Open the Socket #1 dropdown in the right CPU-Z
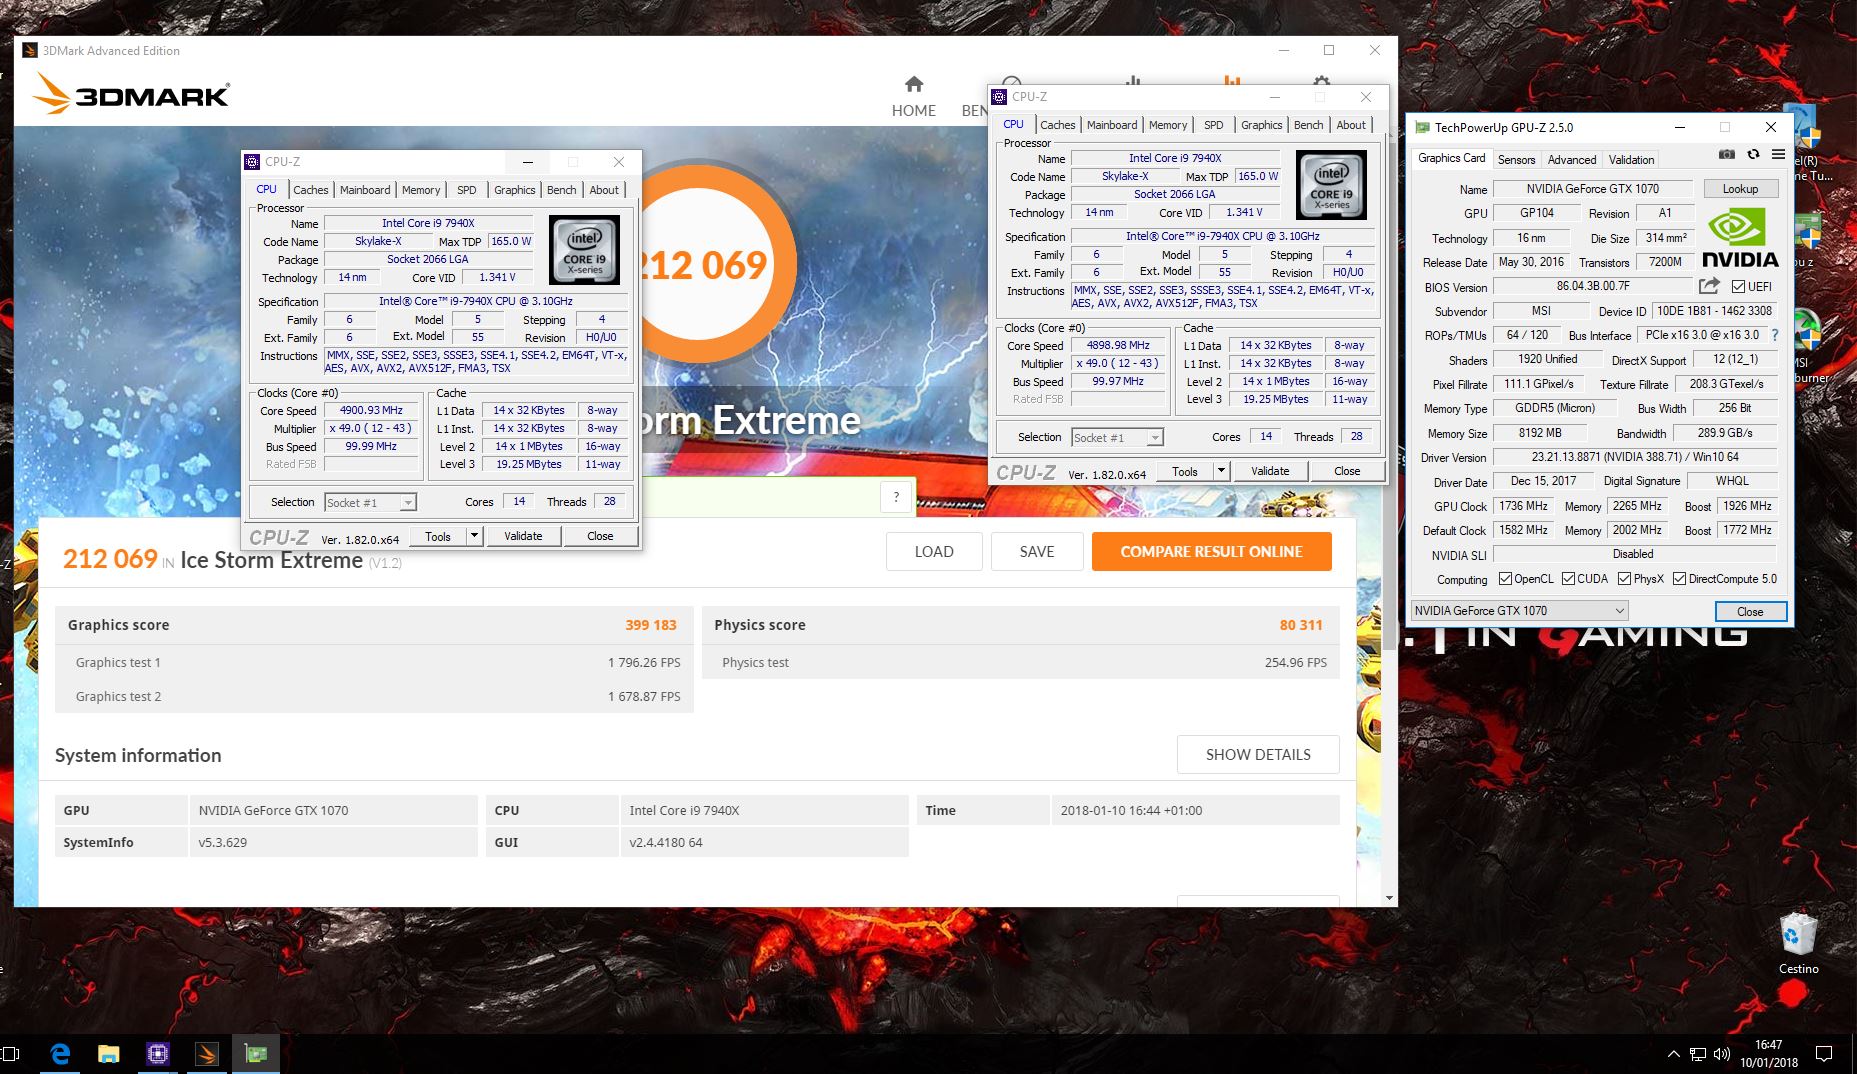Image resolution: width=1857 pixels, height=1074 pixels. [x=1117, y=437]
